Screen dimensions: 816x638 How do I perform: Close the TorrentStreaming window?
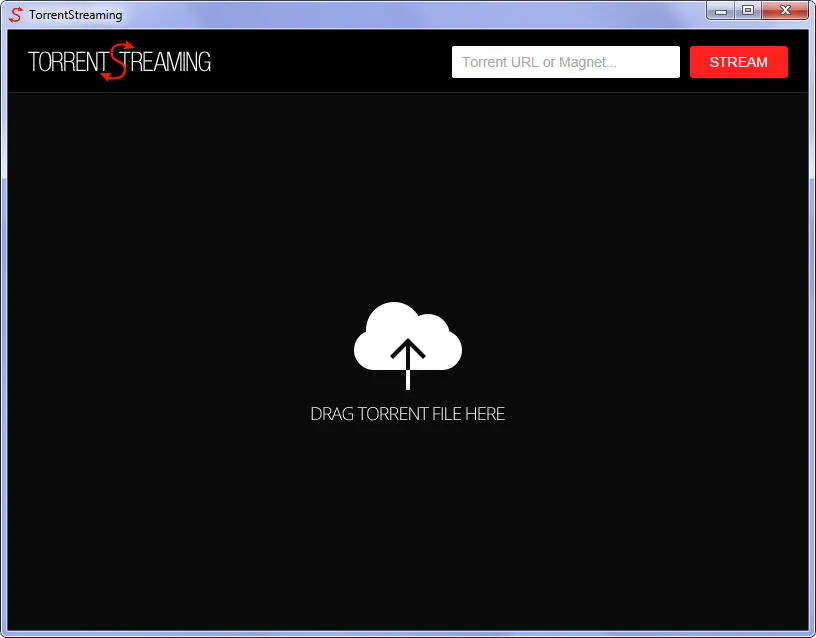pyautogui.click(x=782, y=10)
